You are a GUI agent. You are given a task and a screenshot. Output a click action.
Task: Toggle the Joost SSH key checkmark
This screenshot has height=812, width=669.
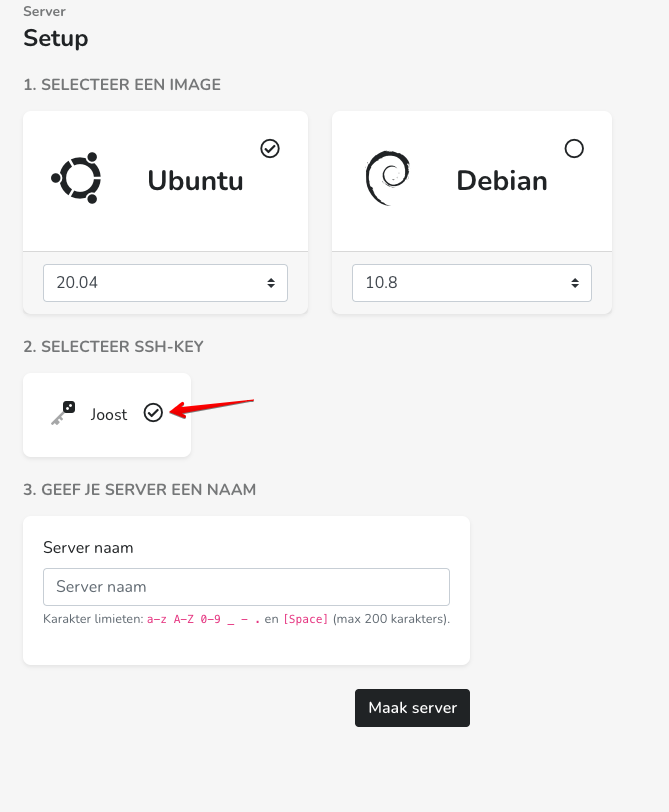pos(153,413)
